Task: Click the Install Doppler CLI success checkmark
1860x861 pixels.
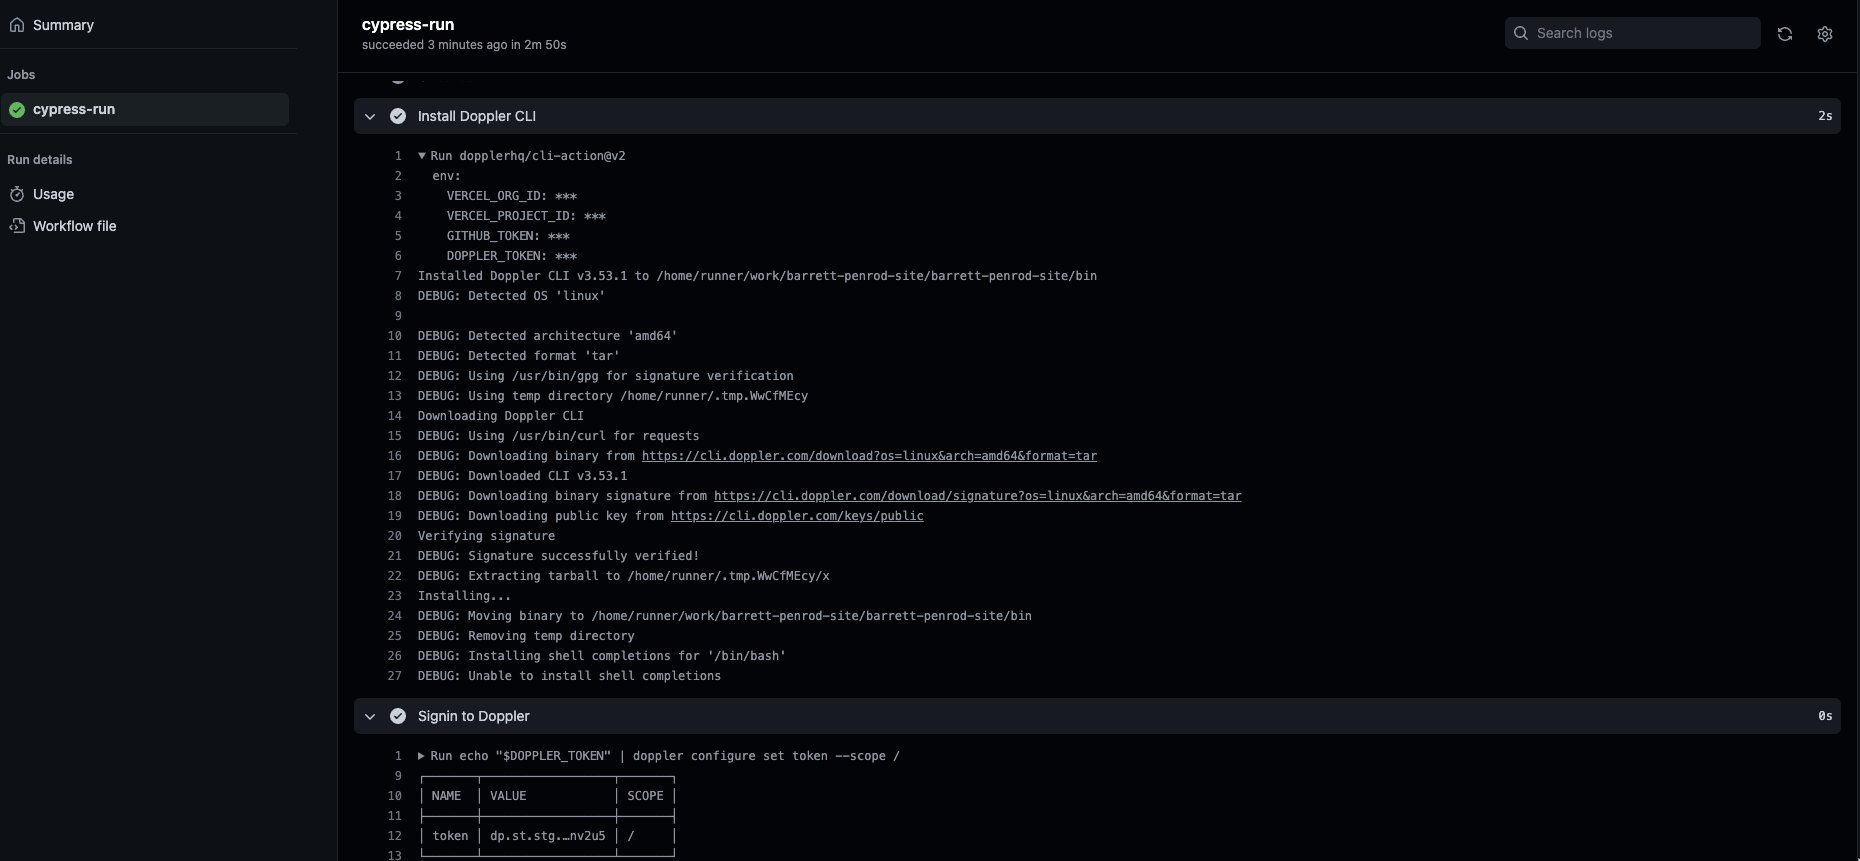Action: pyautogui.click(x=398, y=116)
